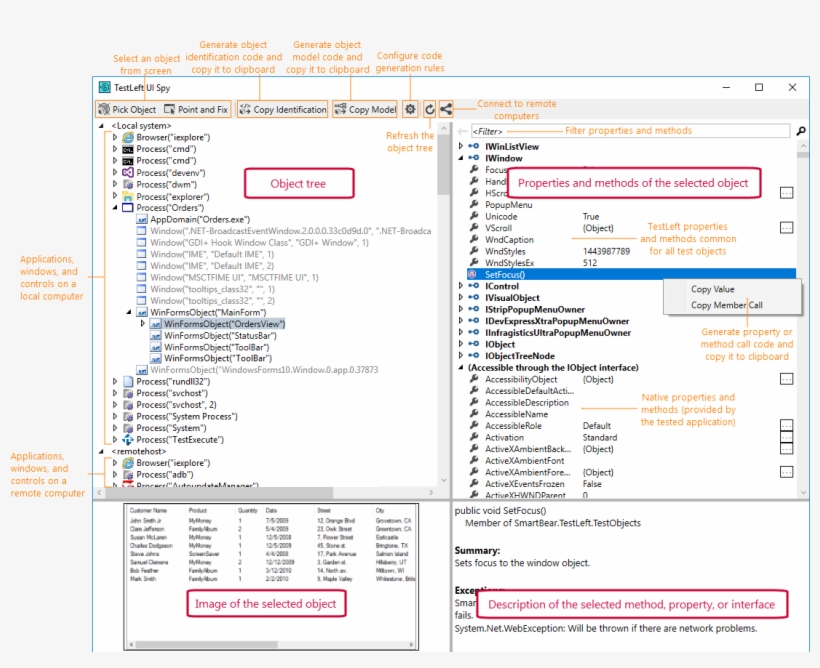
Task: Click Copy Identification button
Action: pos(282,109)
